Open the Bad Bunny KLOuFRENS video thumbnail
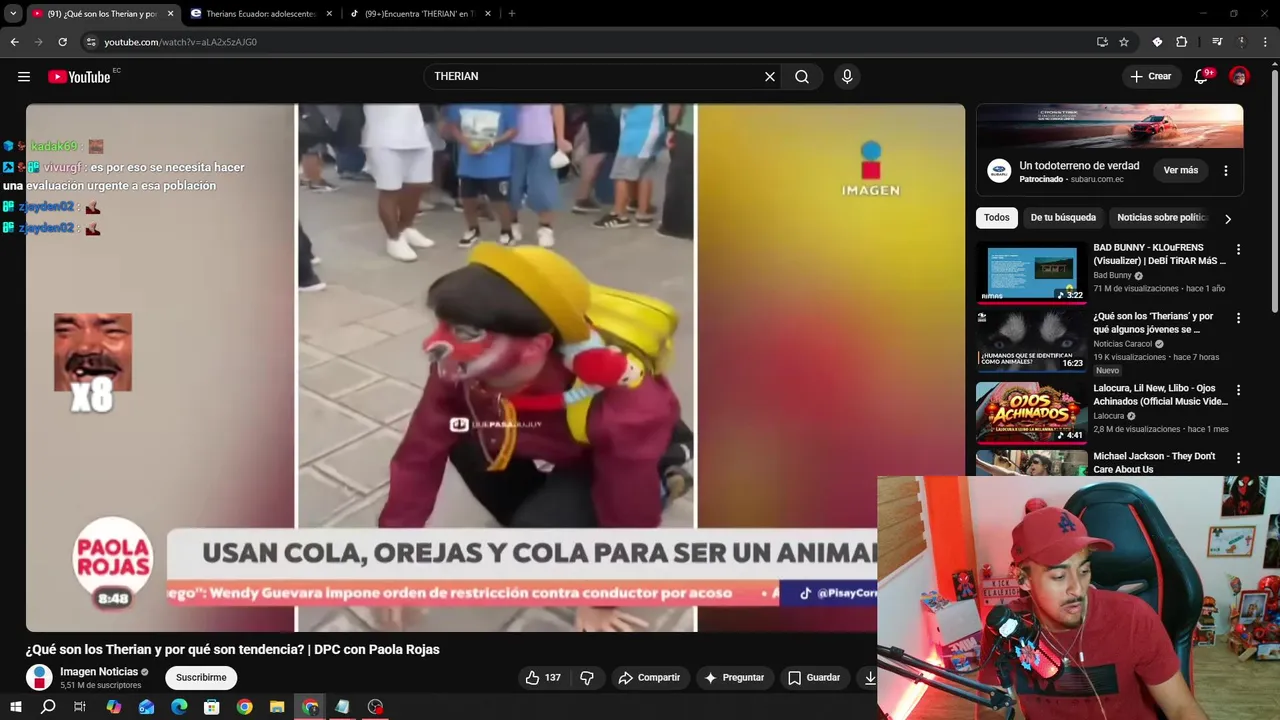The image size is (1280, 720). click(x=1031, y=272)
